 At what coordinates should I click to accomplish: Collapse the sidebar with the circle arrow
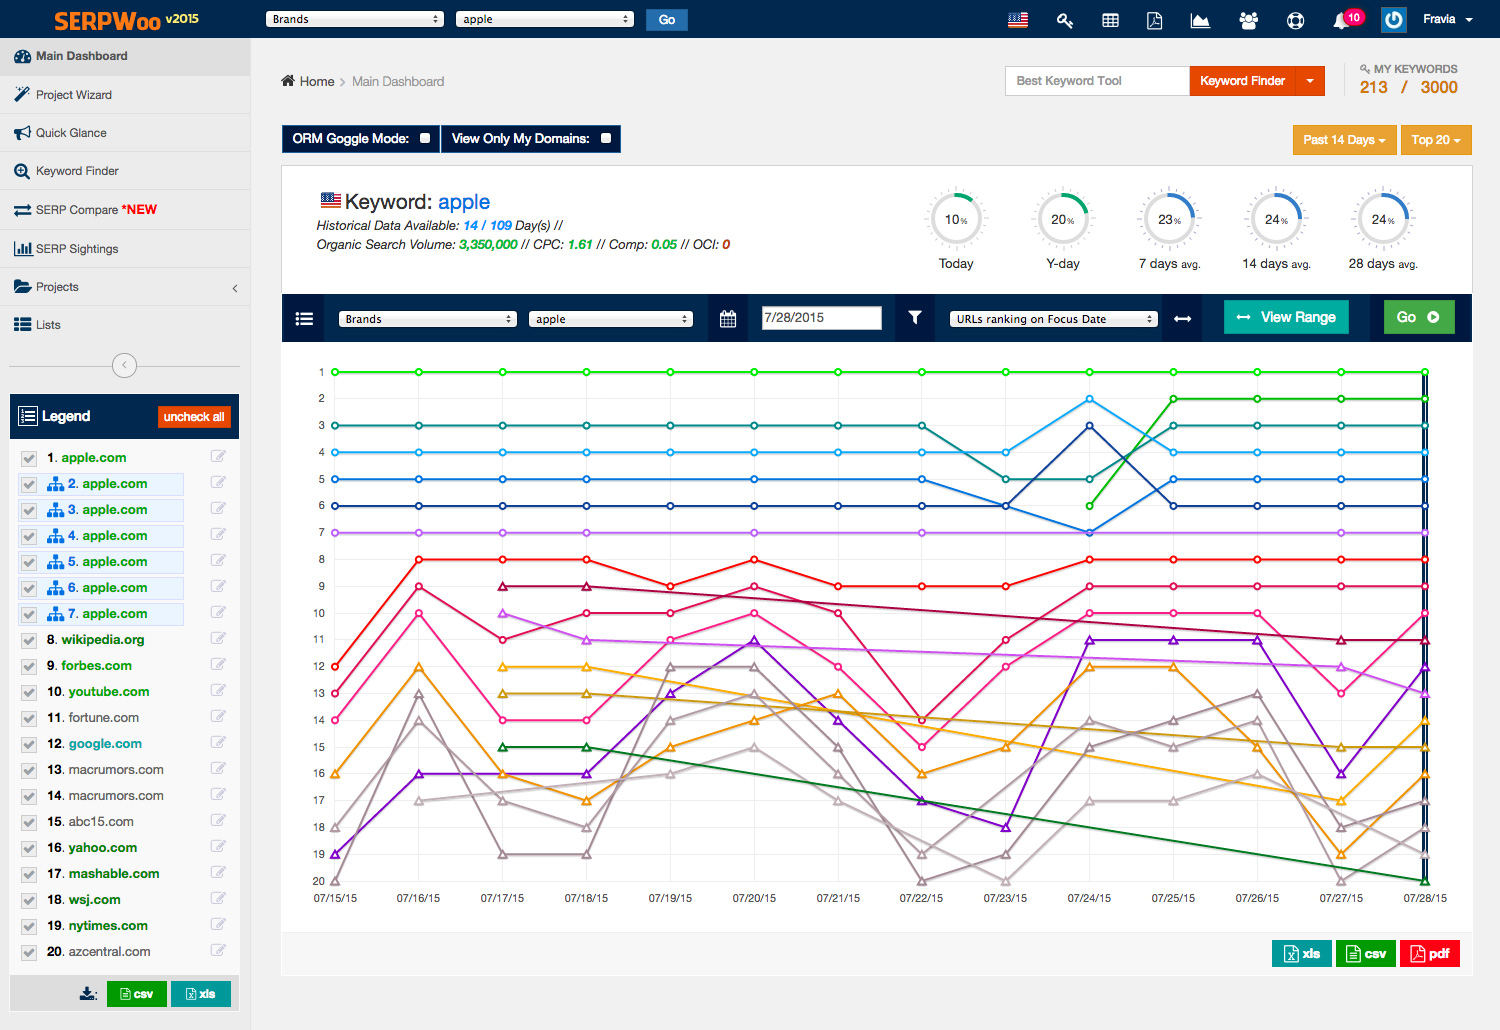coord(124,365)
